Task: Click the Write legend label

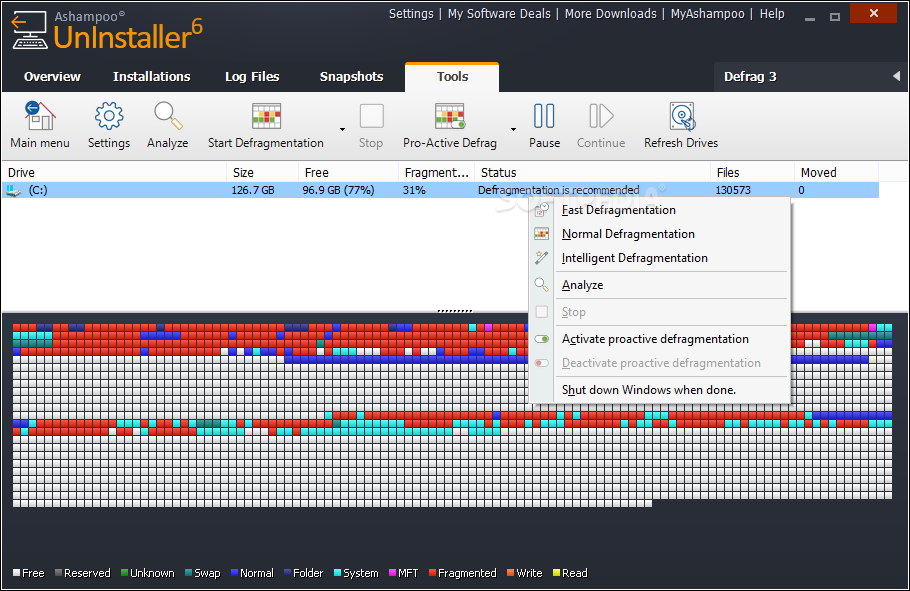Action: (529, 573)
